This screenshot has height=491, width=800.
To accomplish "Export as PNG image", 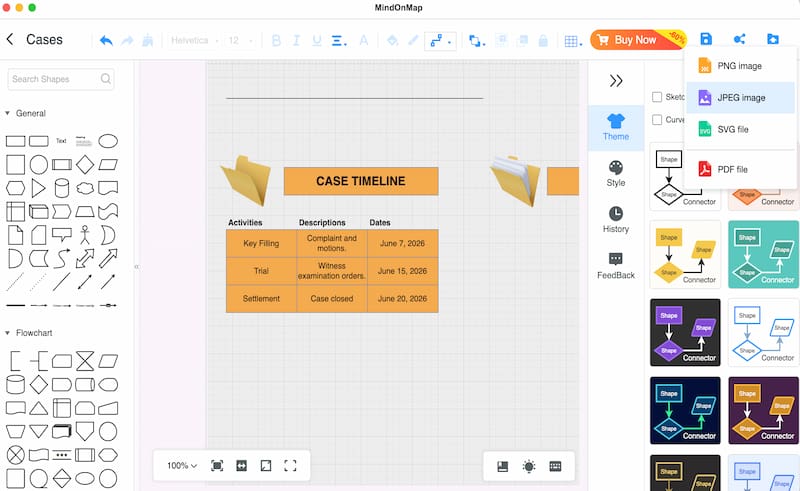I will pos(740,66).
